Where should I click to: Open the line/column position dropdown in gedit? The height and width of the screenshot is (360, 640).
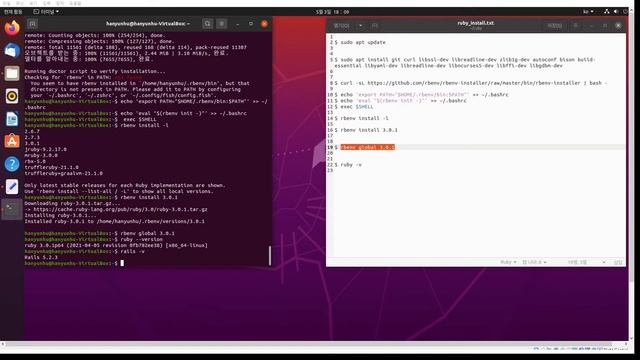[x=586, y=262]
